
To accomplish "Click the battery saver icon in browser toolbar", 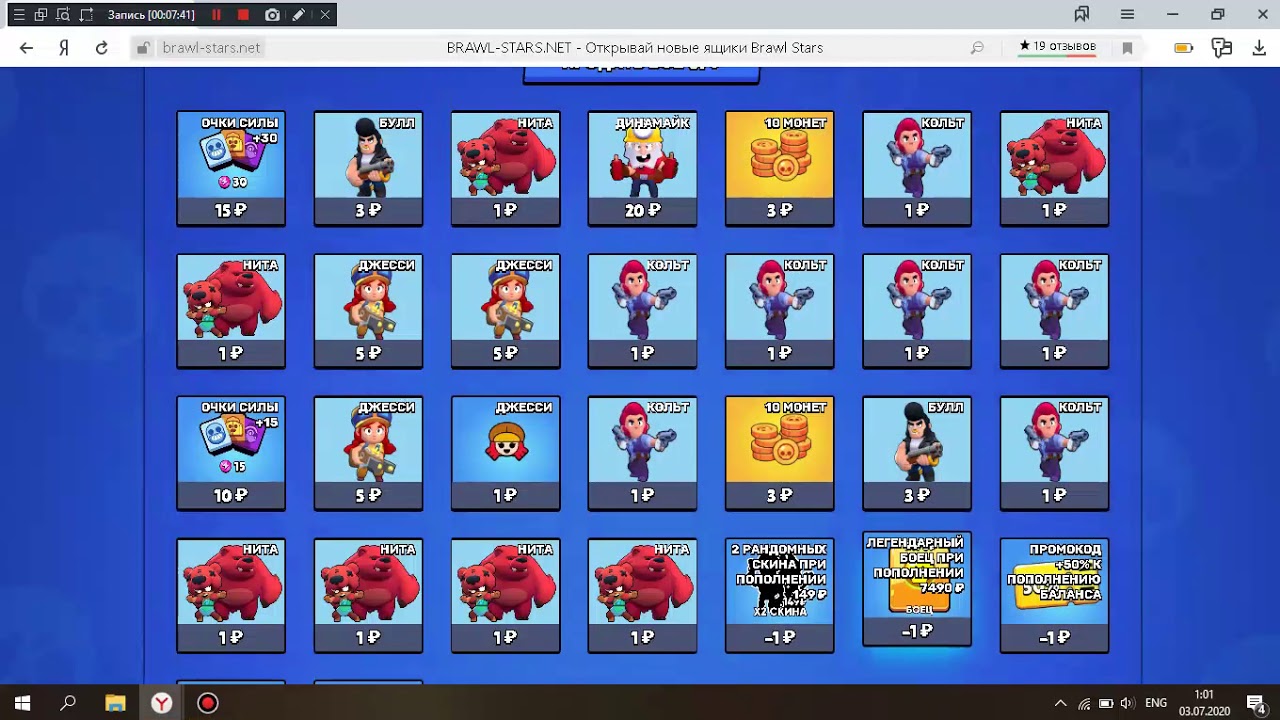I will tap(1183, 48).
